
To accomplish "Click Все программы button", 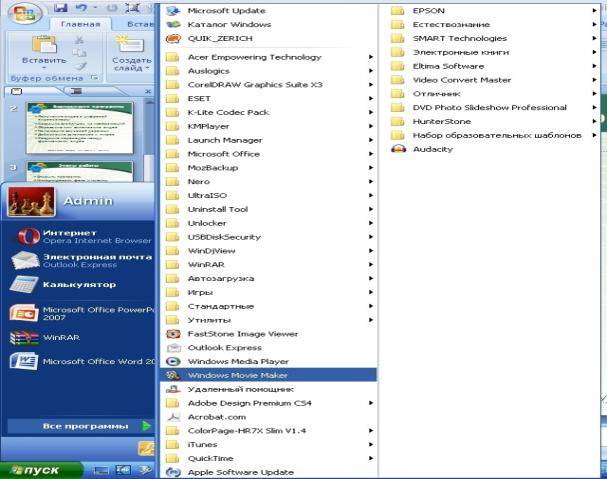I will 81,426.
